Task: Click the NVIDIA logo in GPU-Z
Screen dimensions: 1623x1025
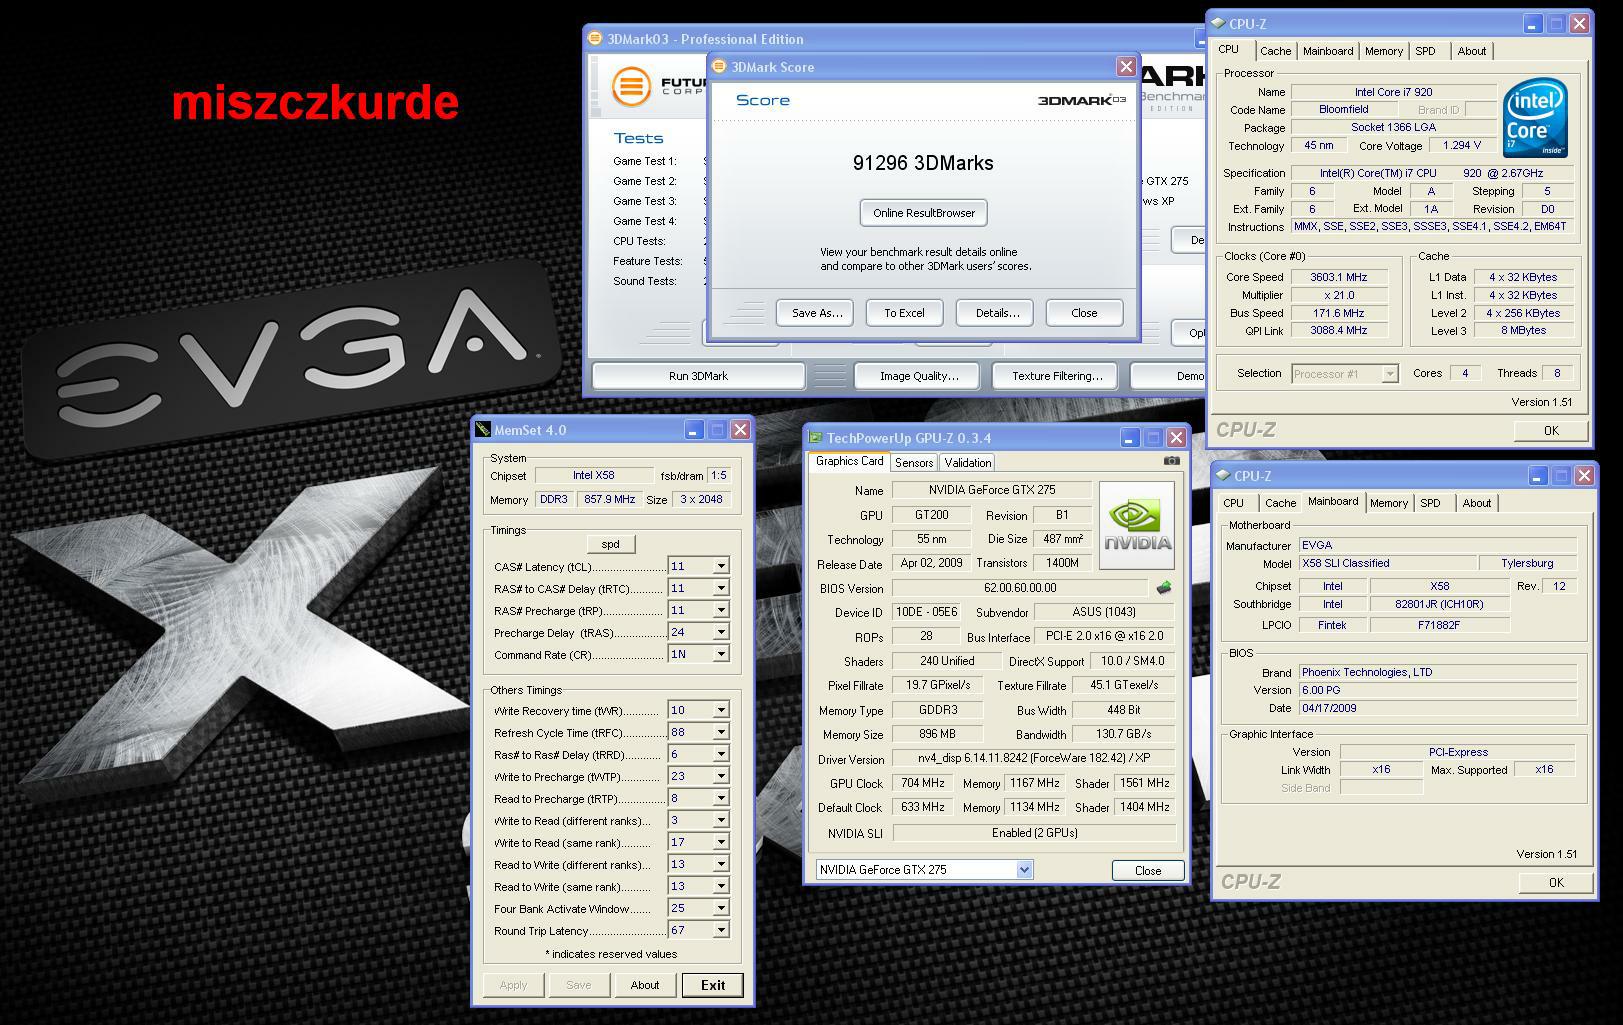Action: (1137, 526)
